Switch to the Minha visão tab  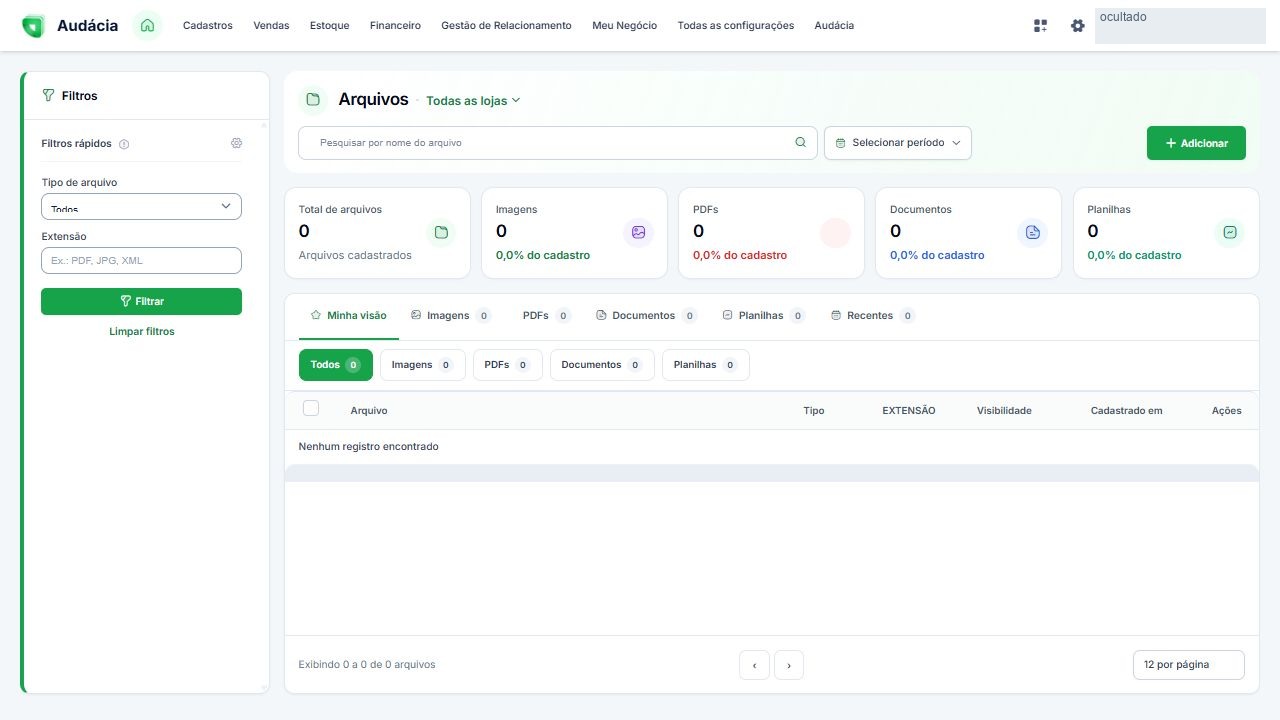348,315
